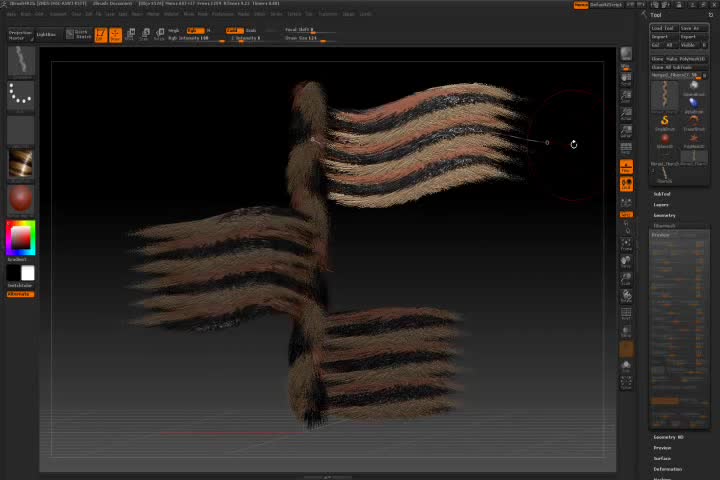Click the Load Tool button
The height and width of the screenshot is (480, 720).
click(x=664, y=28)
